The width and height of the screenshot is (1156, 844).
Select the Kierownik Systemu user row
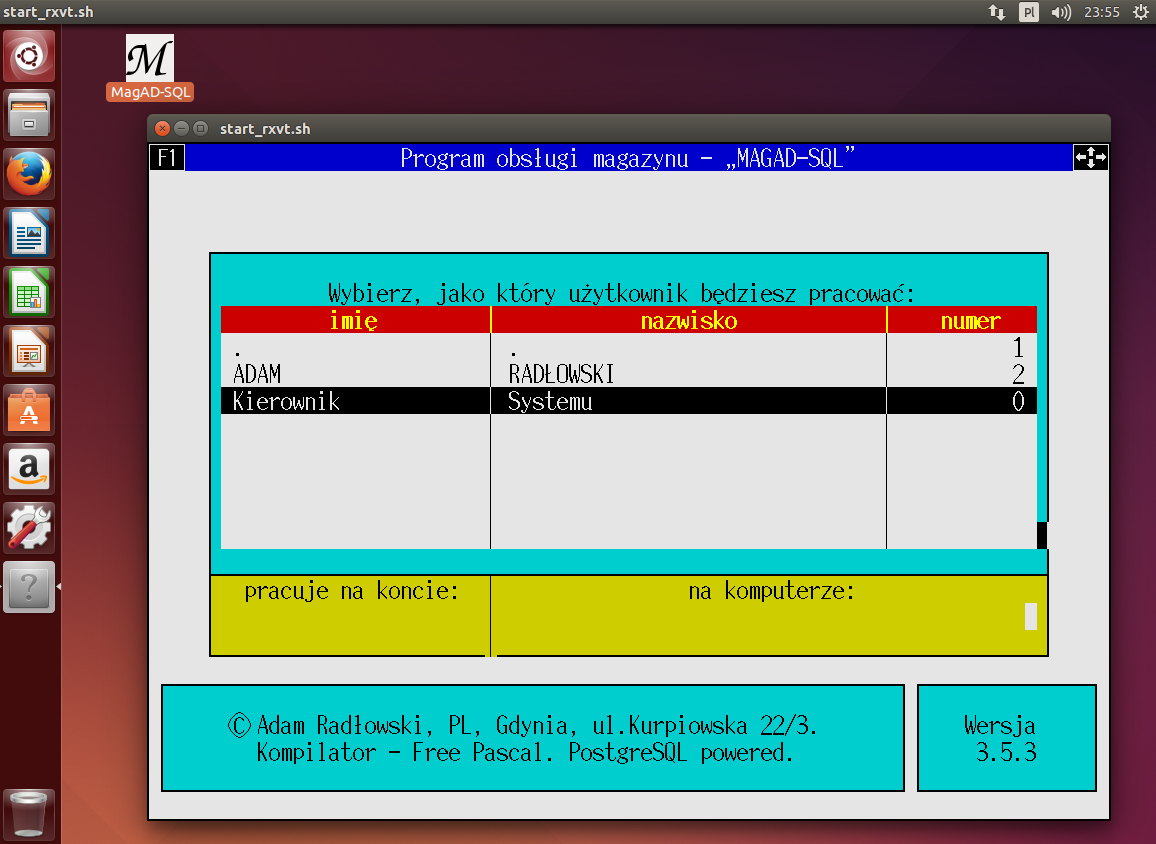point(350,401)
